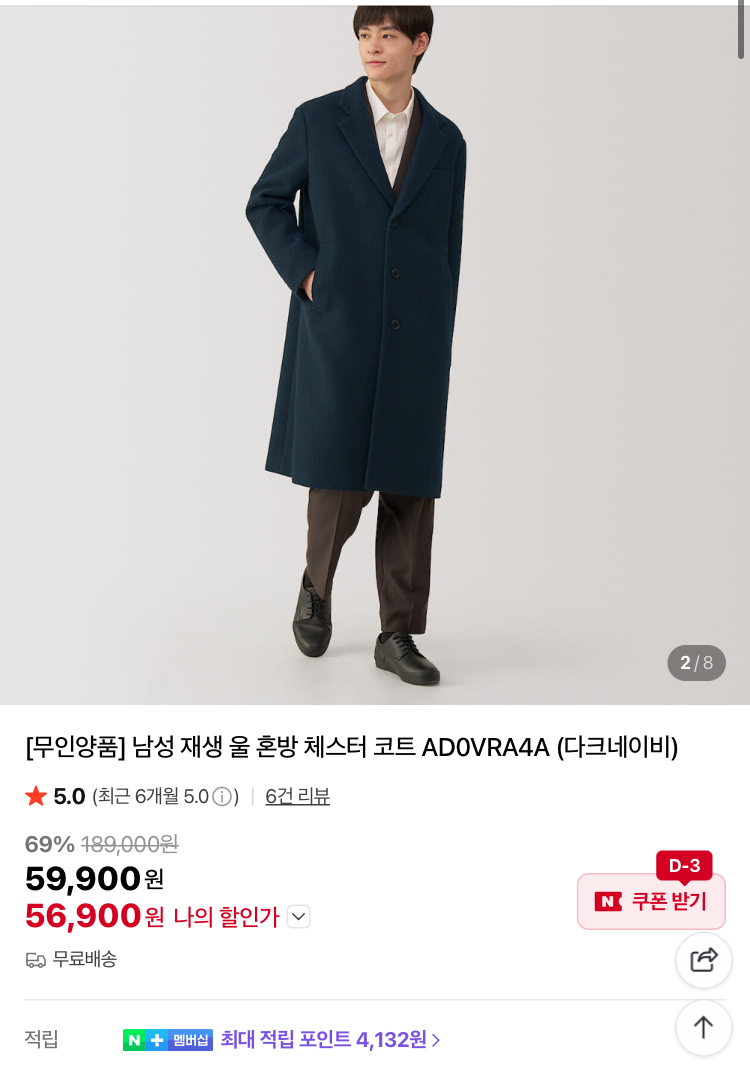Tap the share icon button
Viewport: 750px width, 1070px height.
coord(704,960)
